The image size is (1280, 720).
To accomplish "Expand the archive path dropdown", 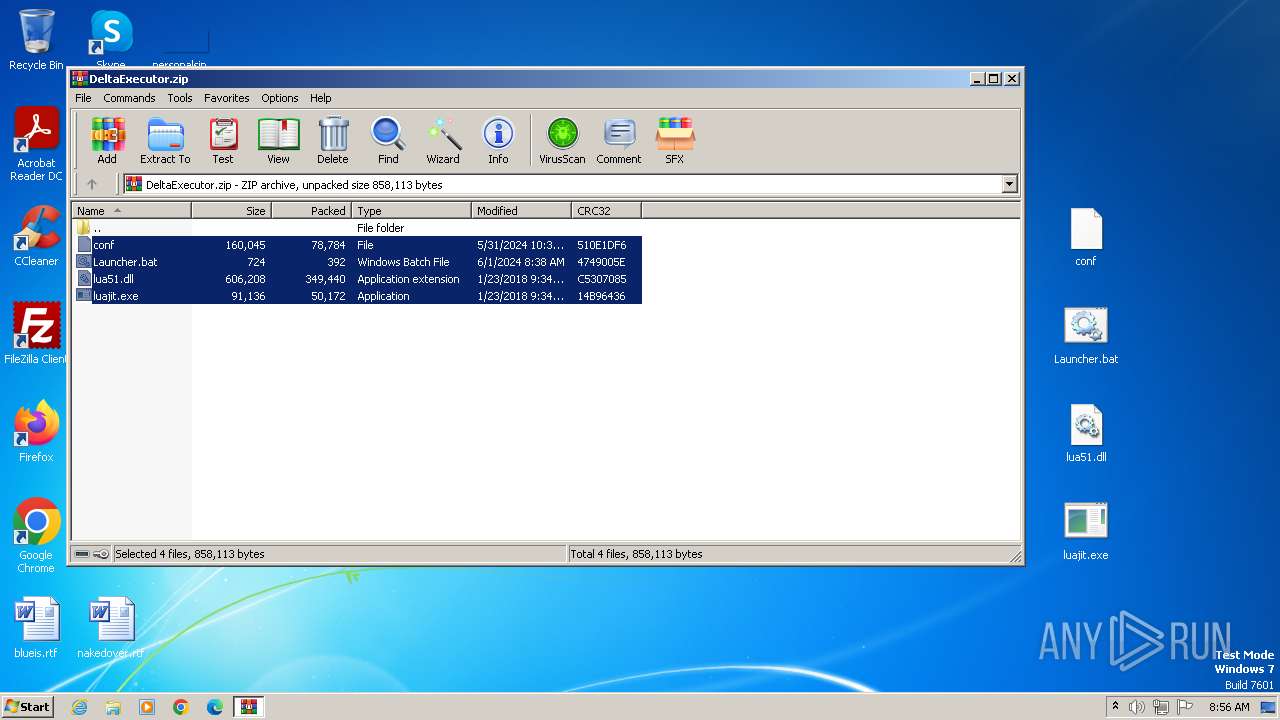I will click(x=1009, y=184).
